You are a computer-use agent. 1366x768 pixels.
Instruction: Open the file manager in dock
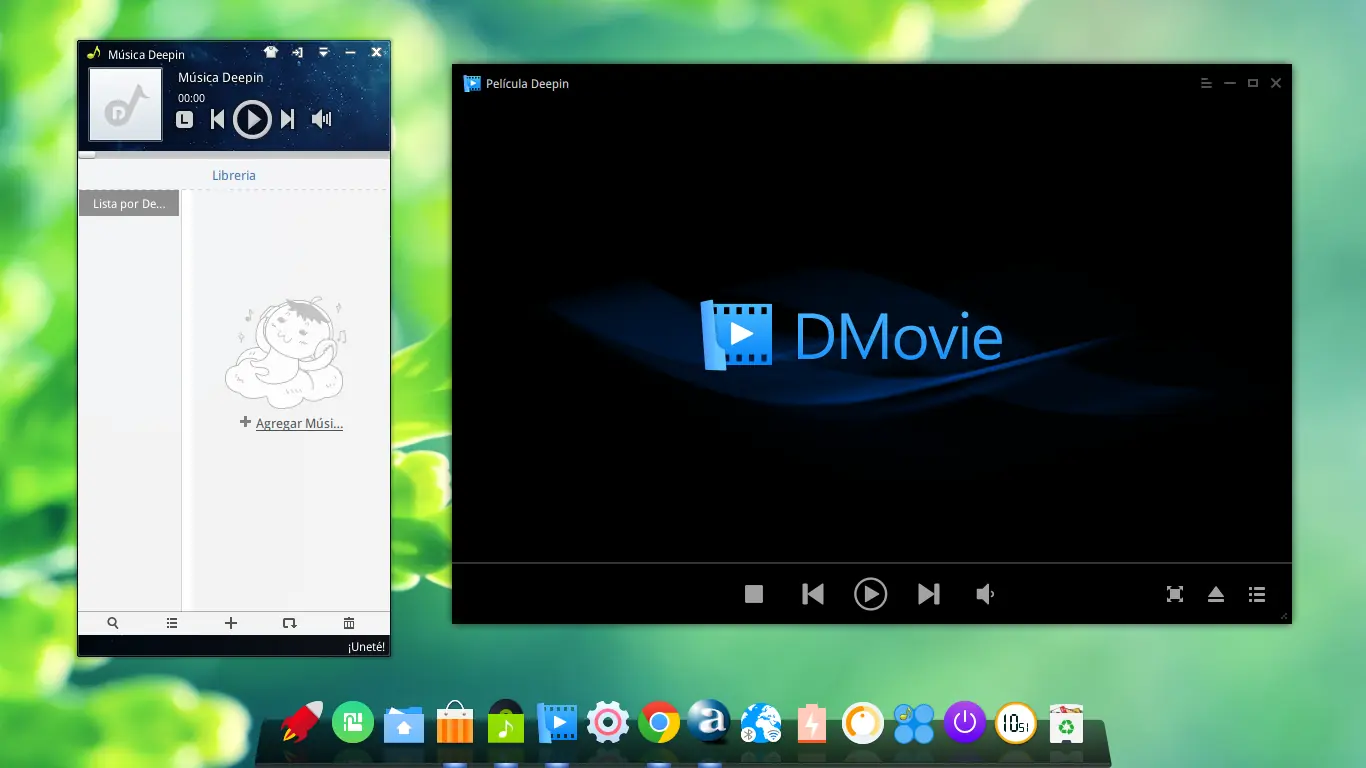coord(404,723)
